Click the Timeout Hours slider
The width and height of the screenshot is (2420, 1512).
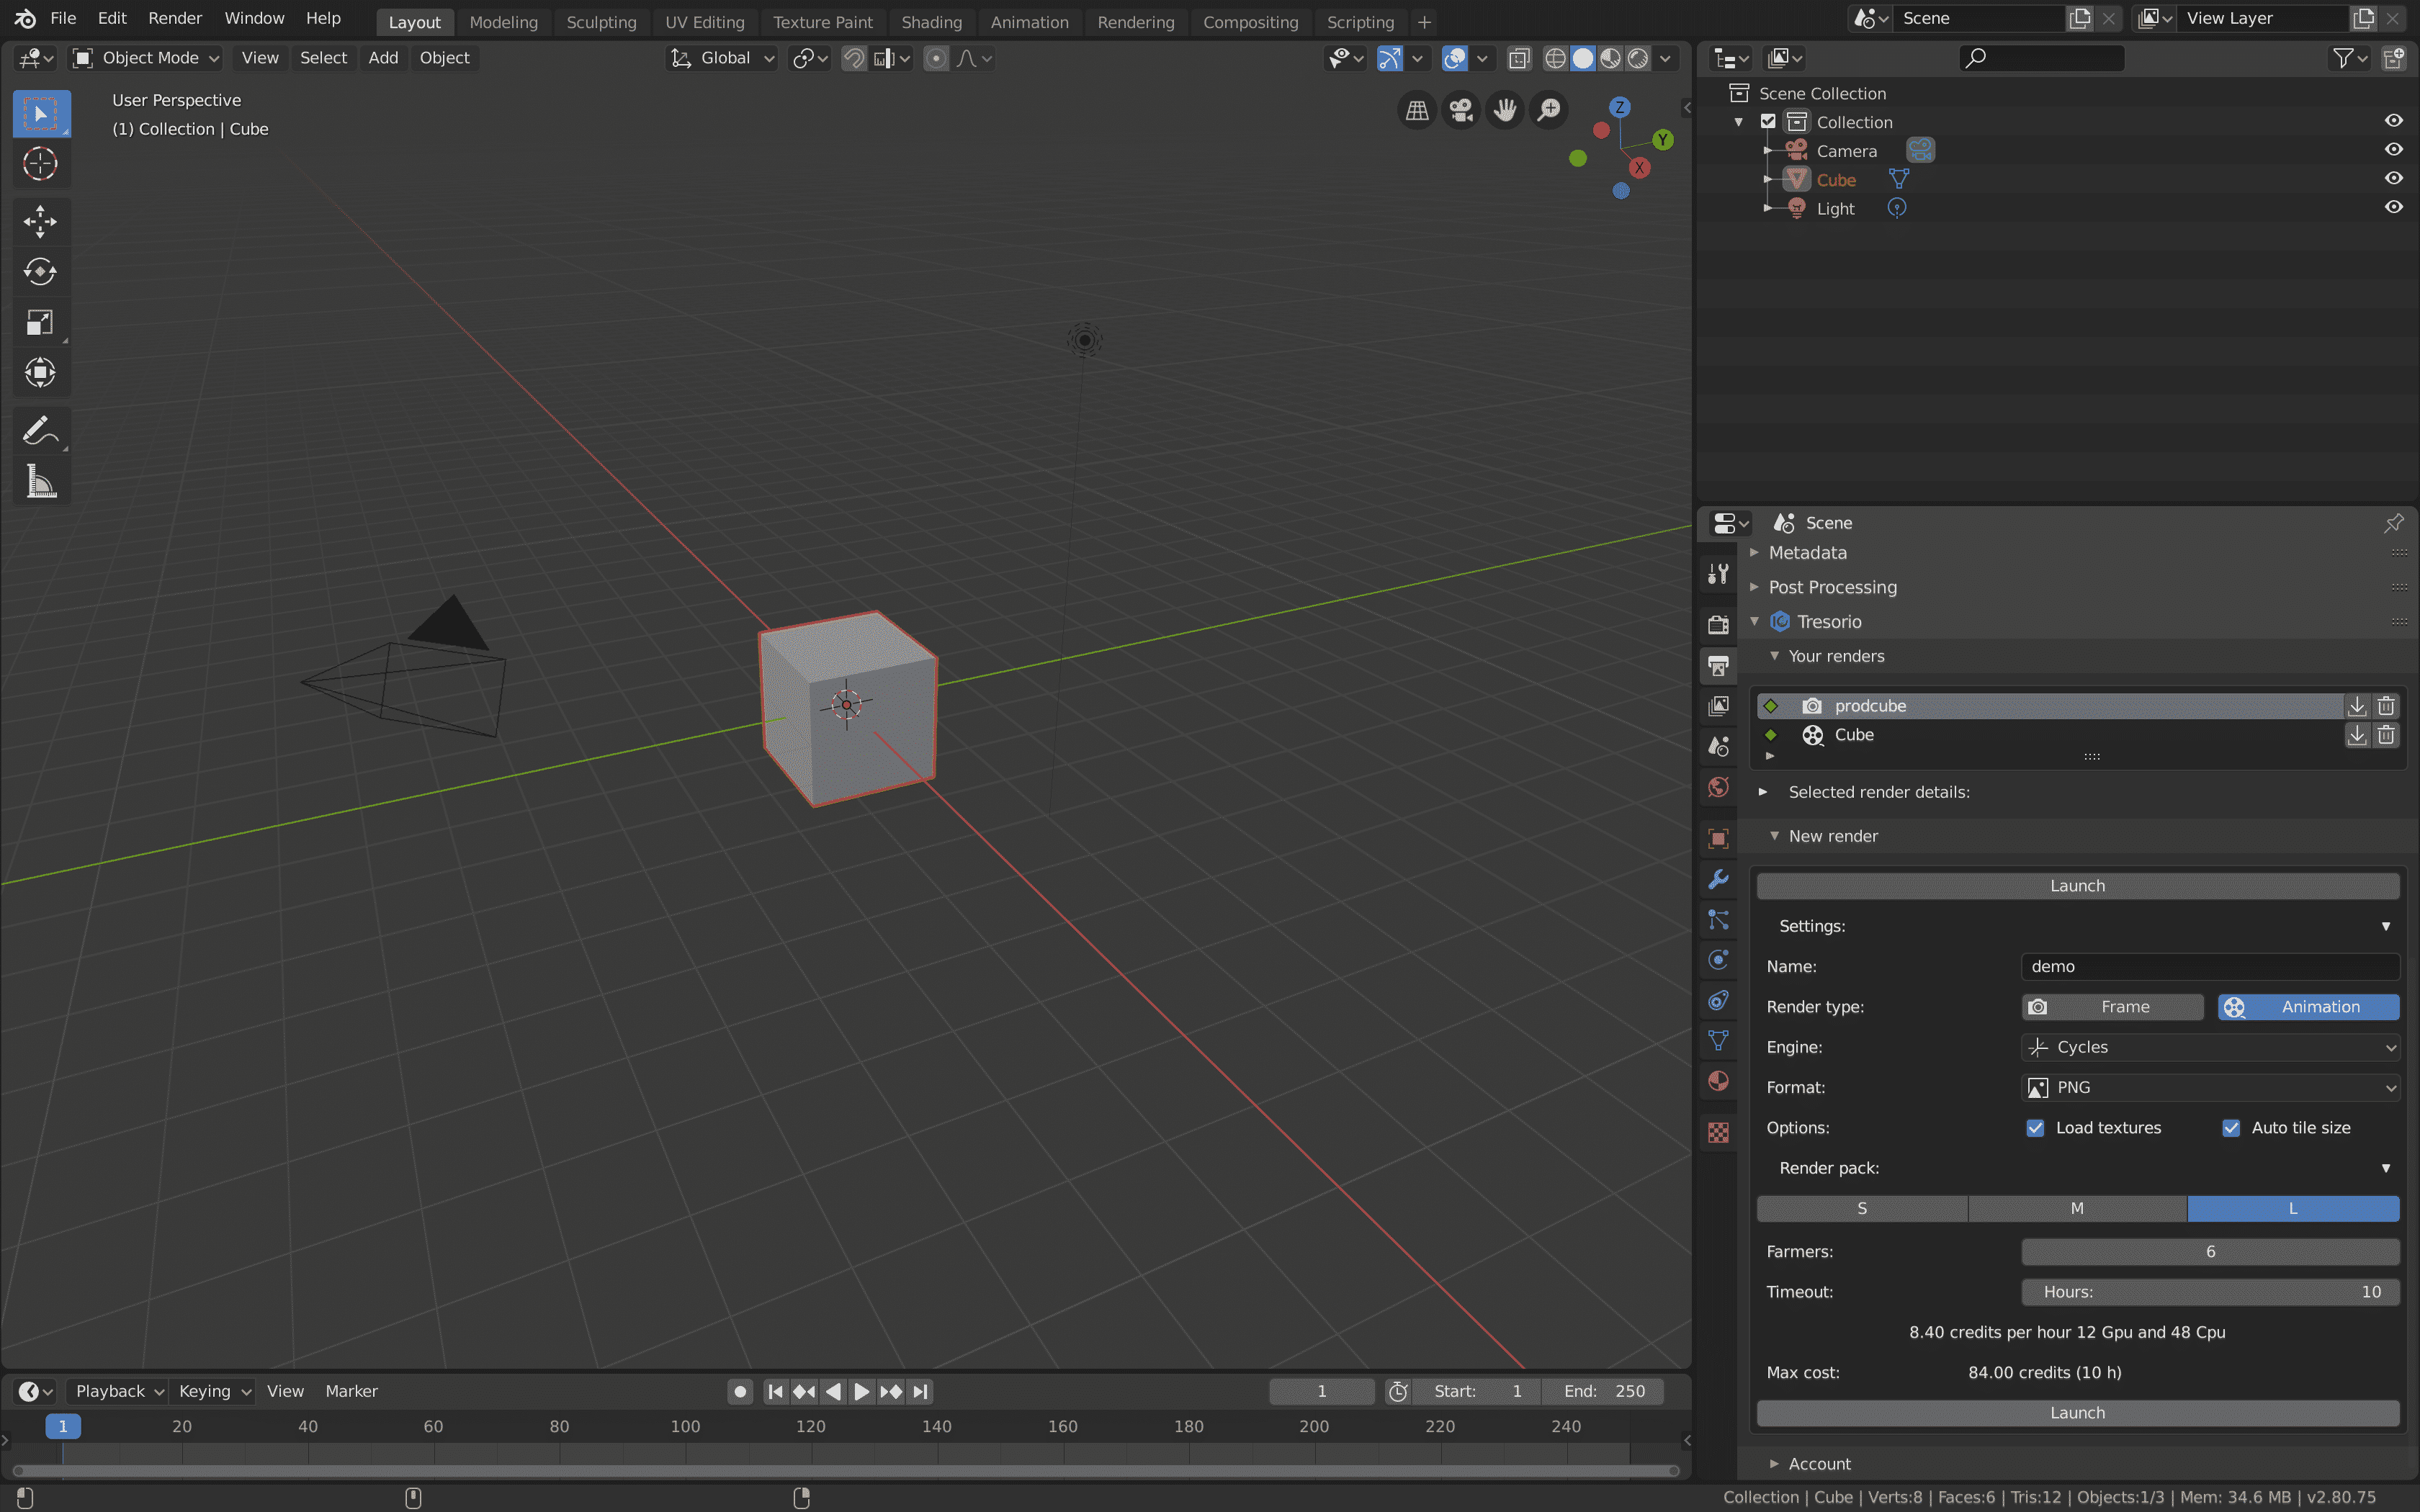(2210, 1292)
